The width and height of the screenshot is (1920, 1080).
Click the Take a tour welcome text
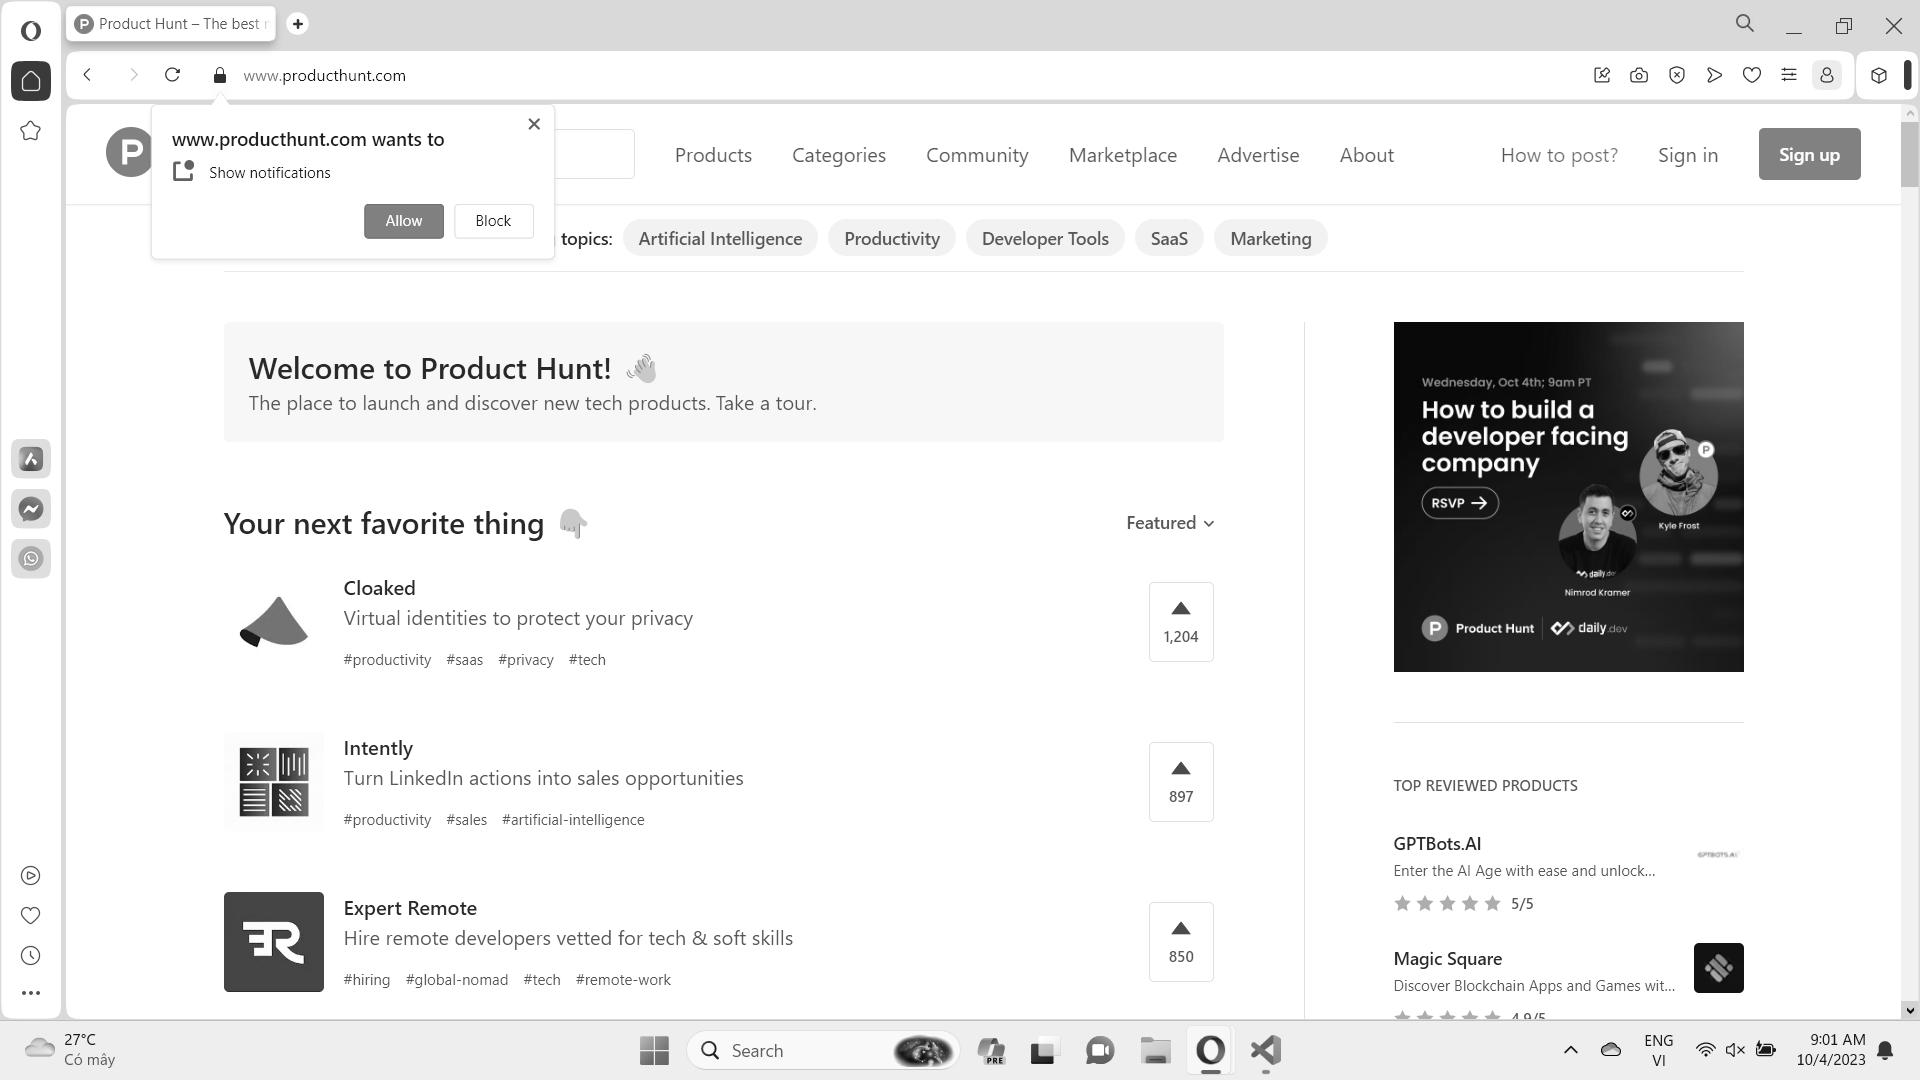pos(766,403)
